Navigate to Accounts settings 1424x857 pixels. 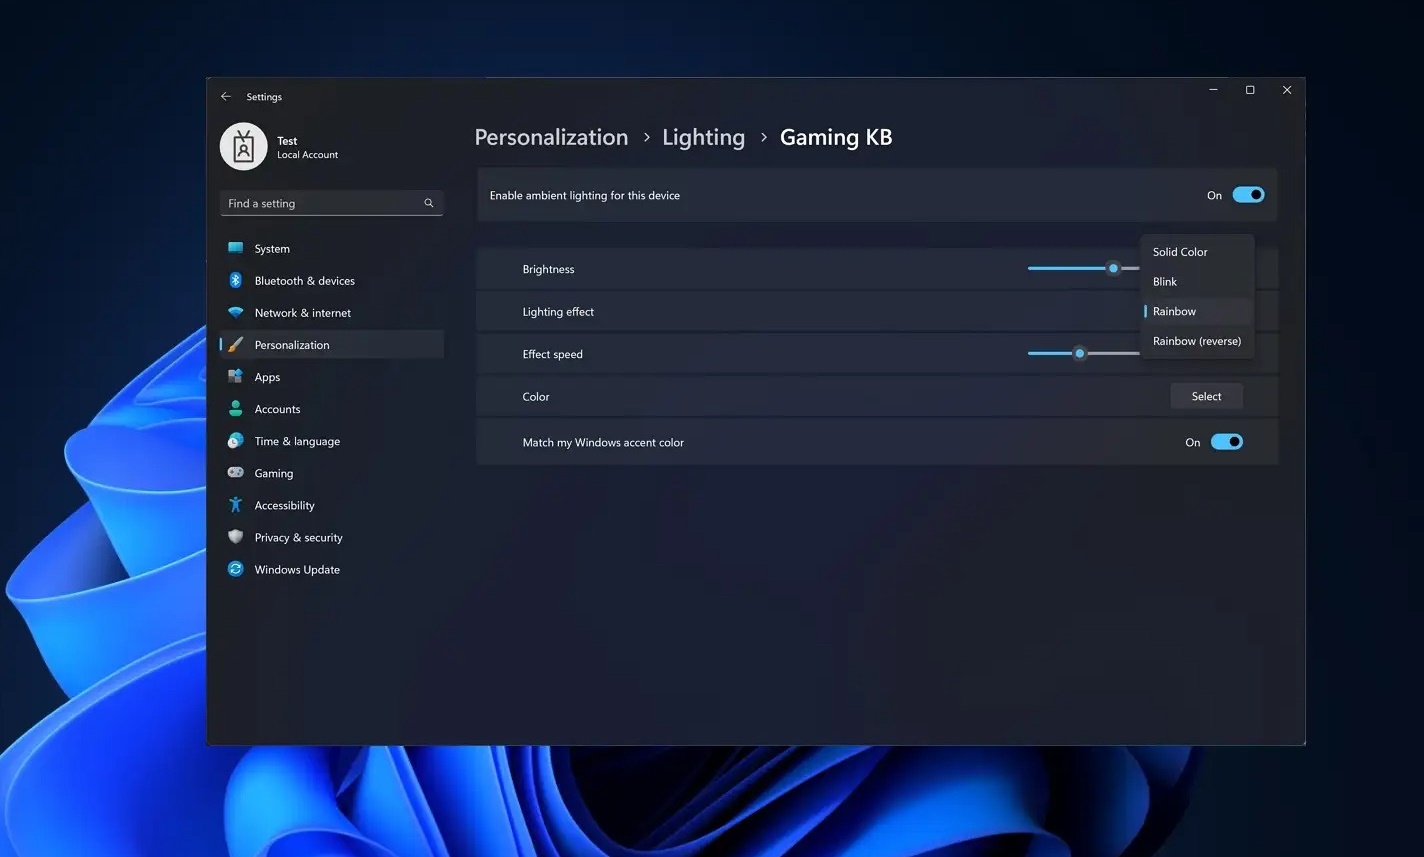click(x=332, y=408)
